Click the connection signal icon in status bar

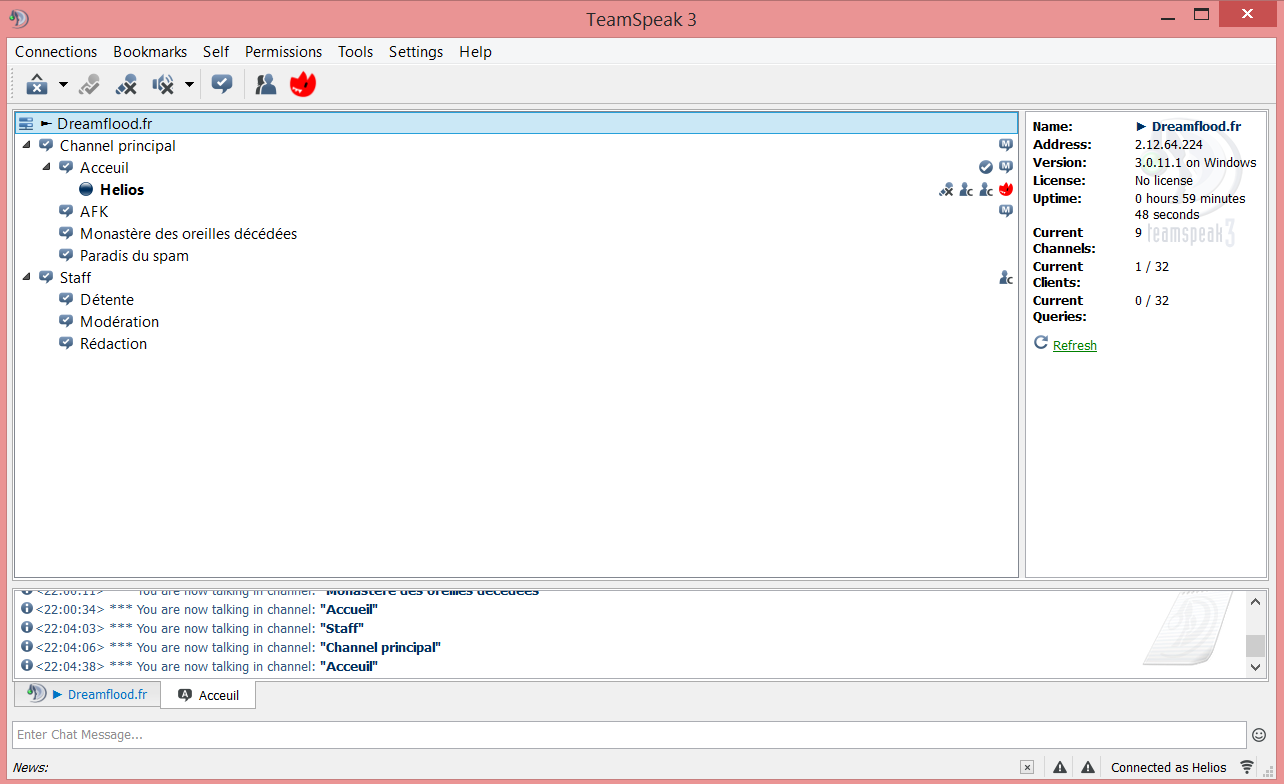click(x=1247, y=767)
